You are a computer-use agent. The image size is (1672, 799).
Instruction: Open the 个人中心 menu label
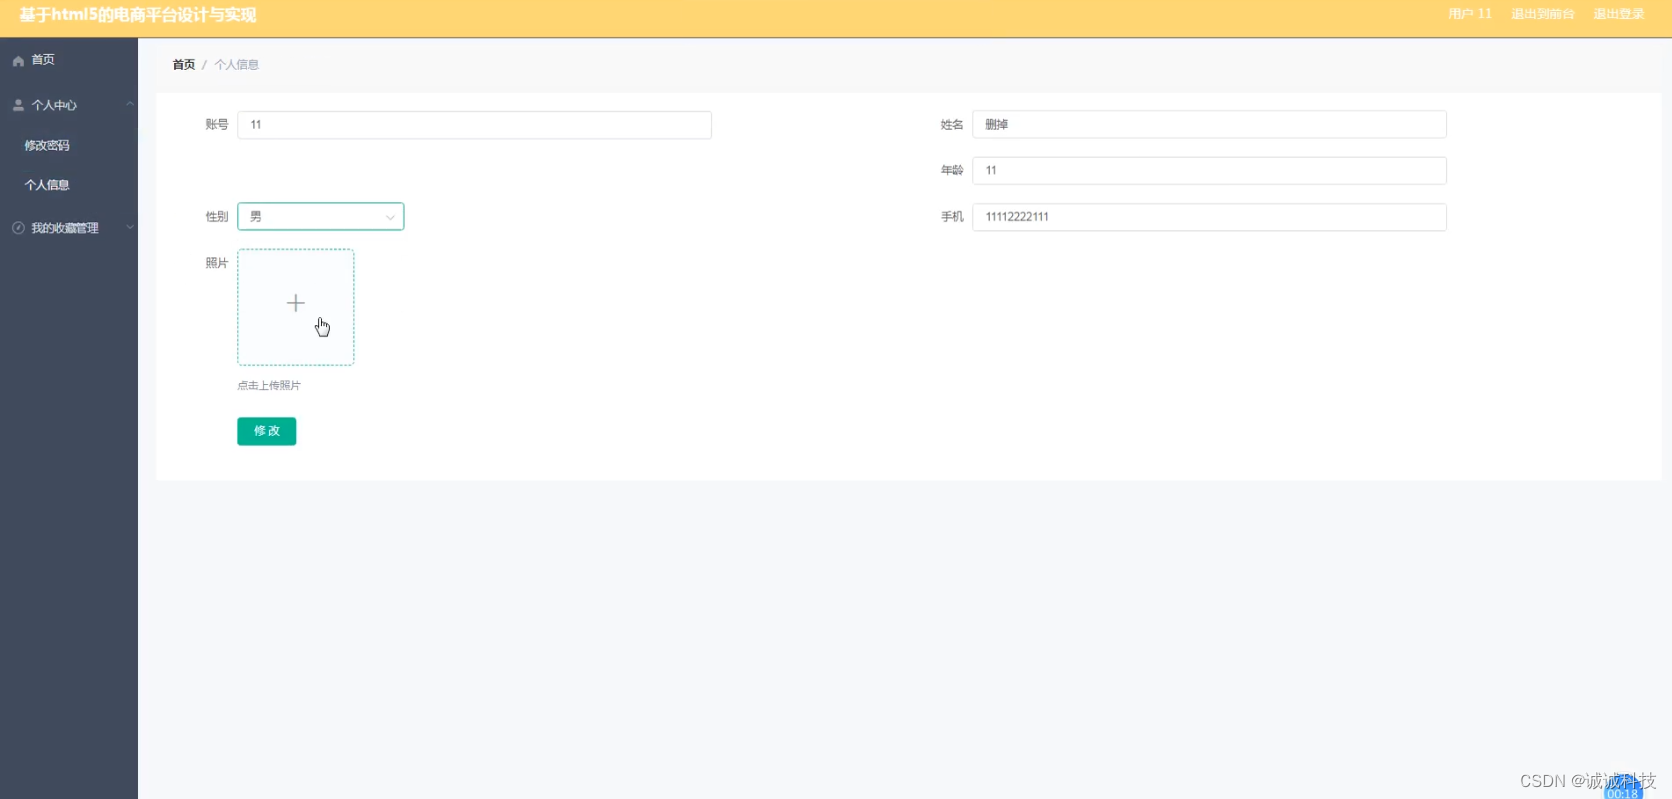54,105
